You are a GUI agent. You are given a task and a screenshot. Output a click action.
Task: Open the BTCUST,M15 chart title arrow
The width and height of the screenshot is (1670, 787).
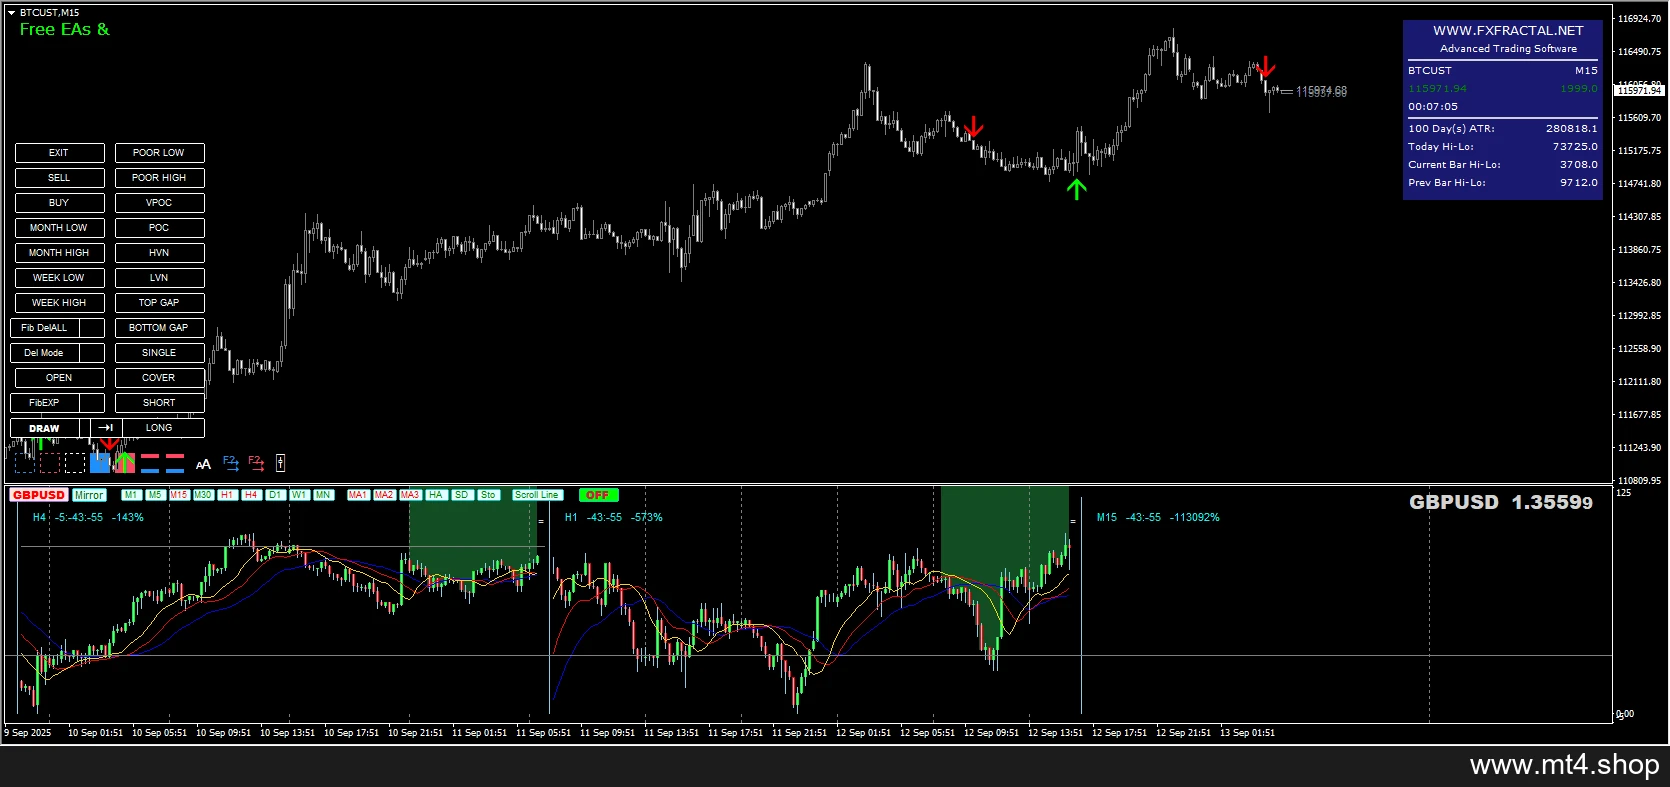click(x=11, y=13)
